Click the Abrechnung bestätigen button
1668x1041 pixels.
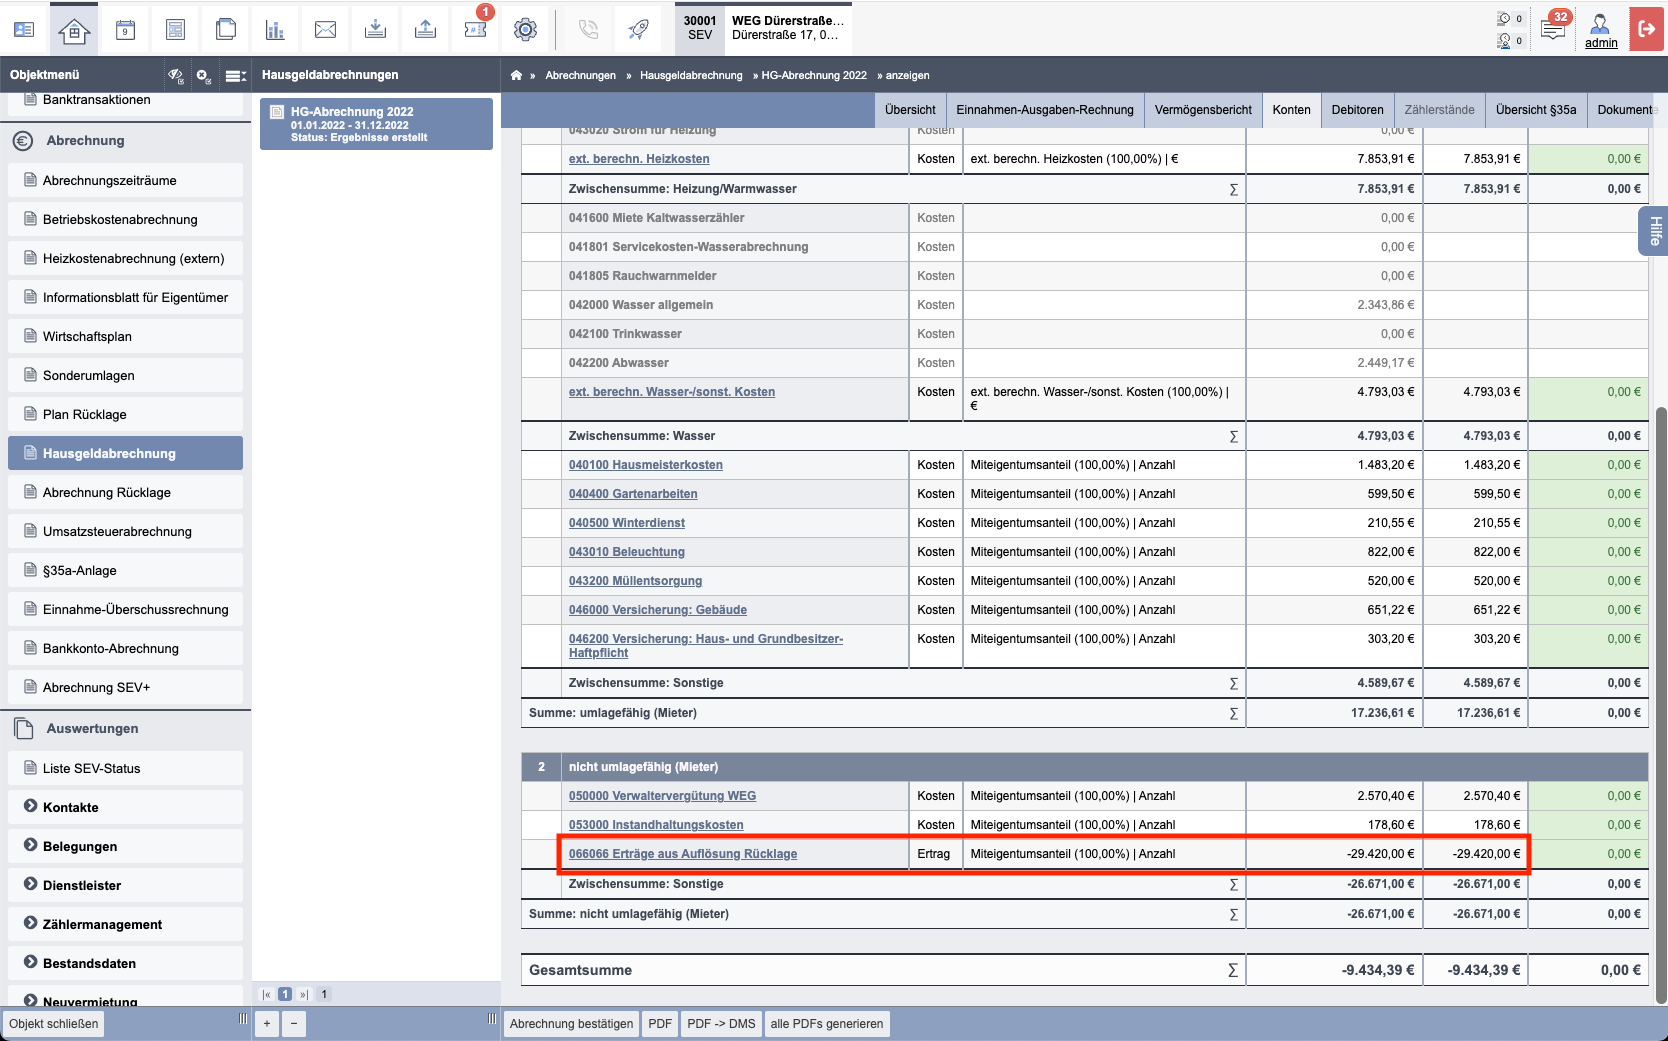click(571, 1024)
